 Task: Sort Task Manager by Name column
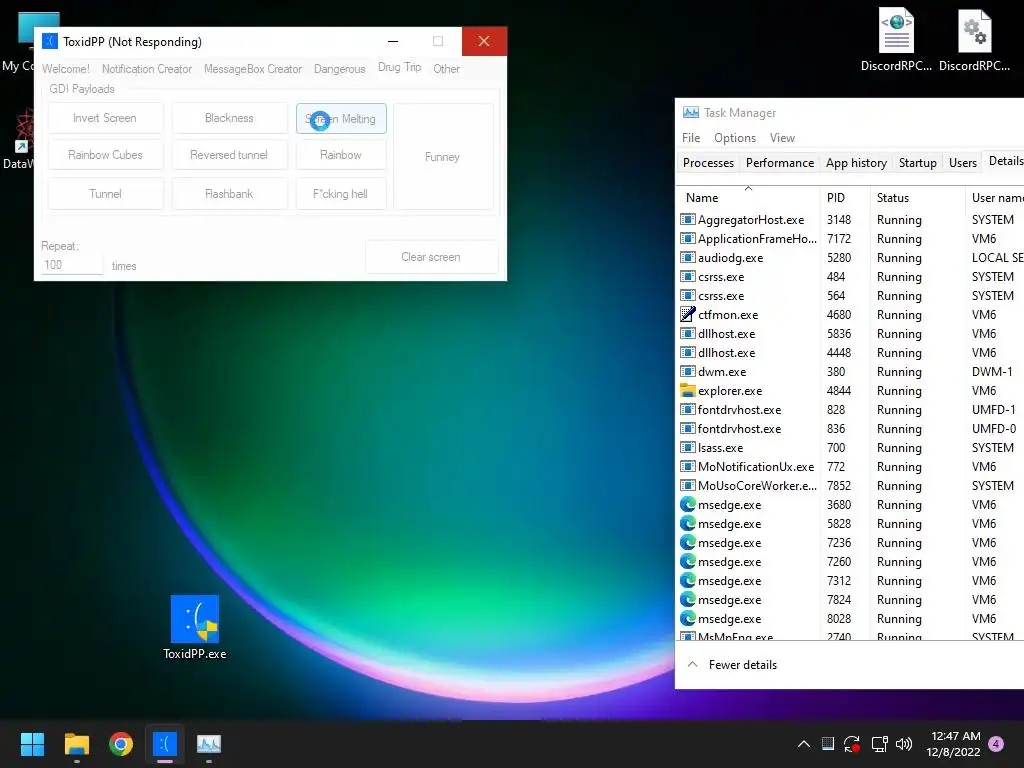[x=748, y=198]
